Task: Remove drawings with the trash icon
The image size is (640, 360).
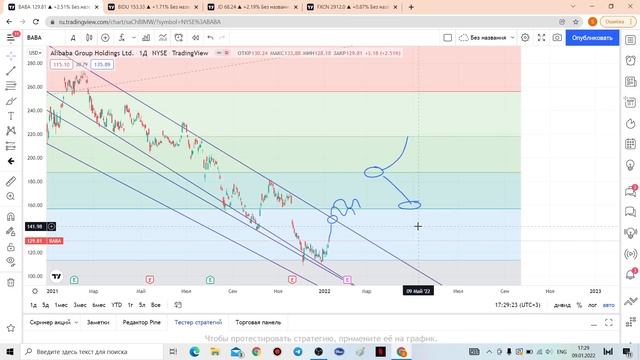Action: [x=11, y=282]
